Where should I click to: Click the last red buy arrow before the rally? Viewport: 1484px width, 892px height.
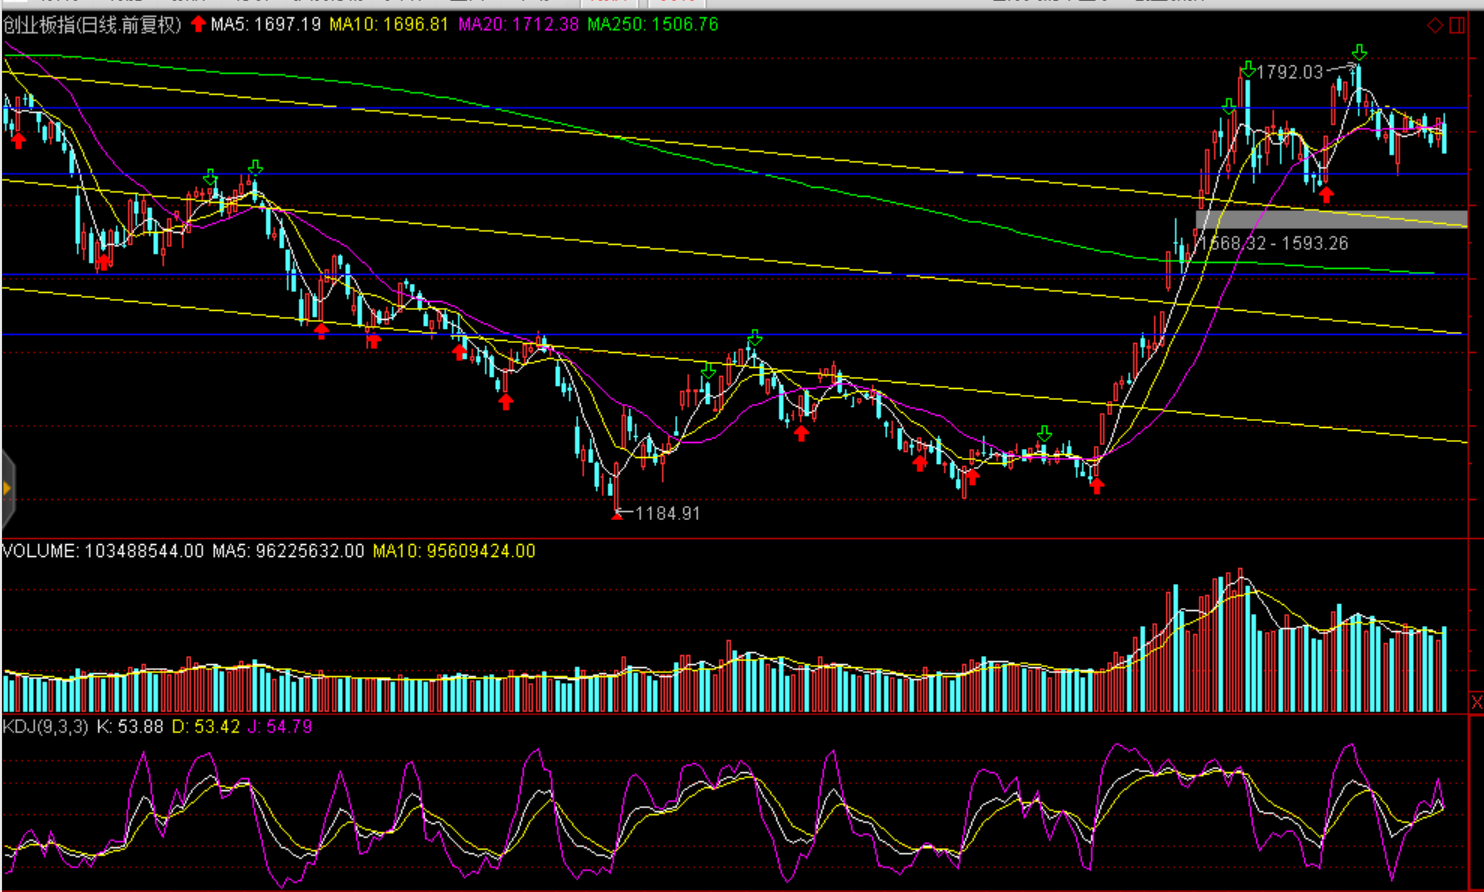click(x=1097, y=485)
